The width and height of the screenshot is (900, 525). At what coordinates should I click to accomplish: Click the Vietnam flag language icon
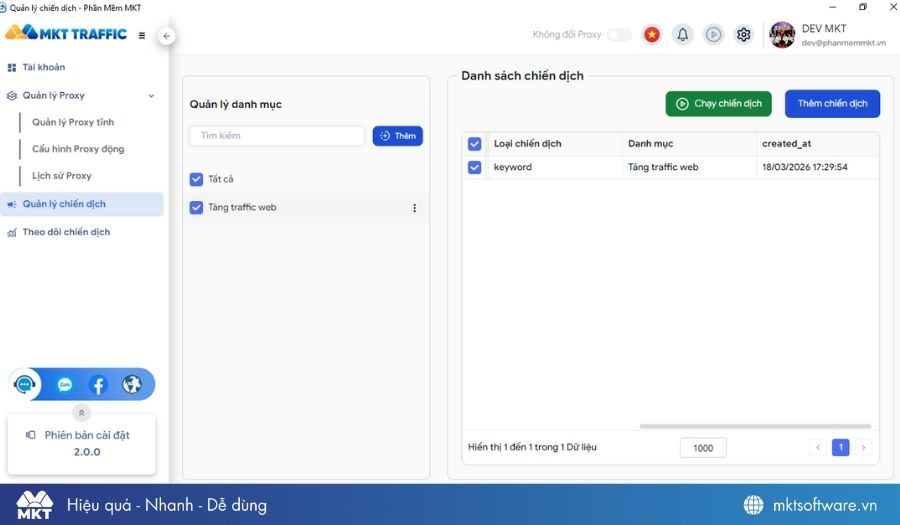tap(651, 35)
